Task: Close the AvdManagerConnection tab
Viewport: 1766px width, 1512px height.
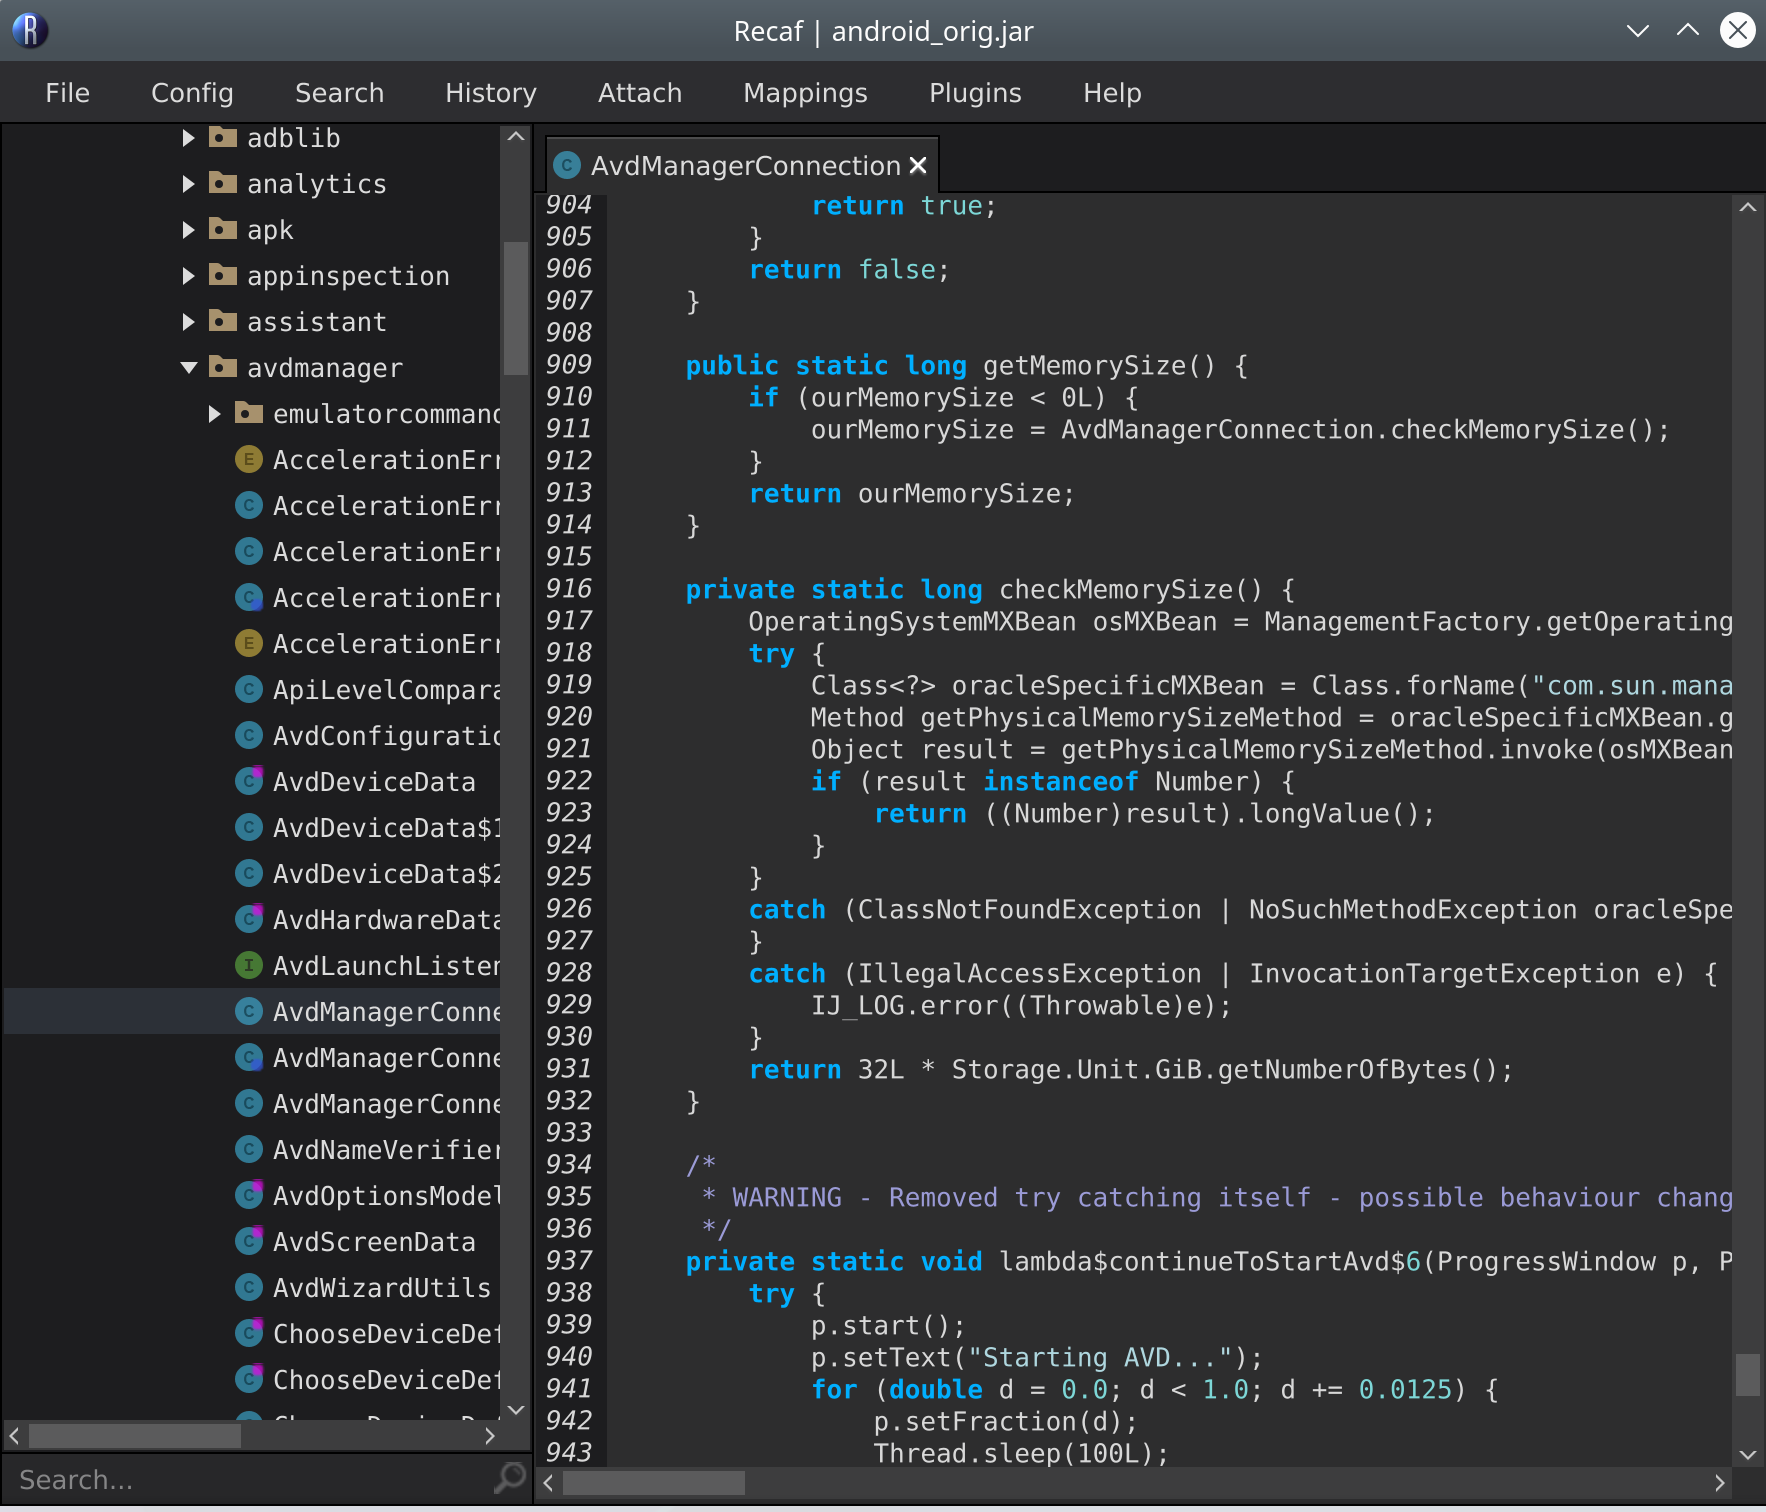Action: 918,166
